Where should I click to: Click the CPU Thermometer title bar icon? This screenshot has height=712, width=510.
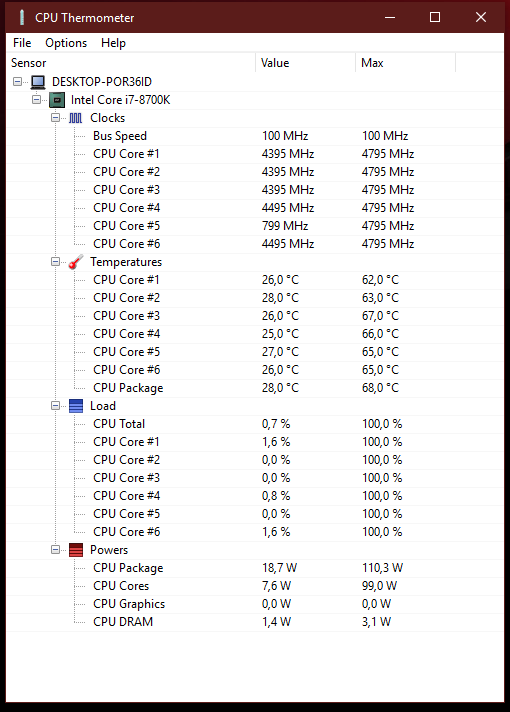point(21,17)
